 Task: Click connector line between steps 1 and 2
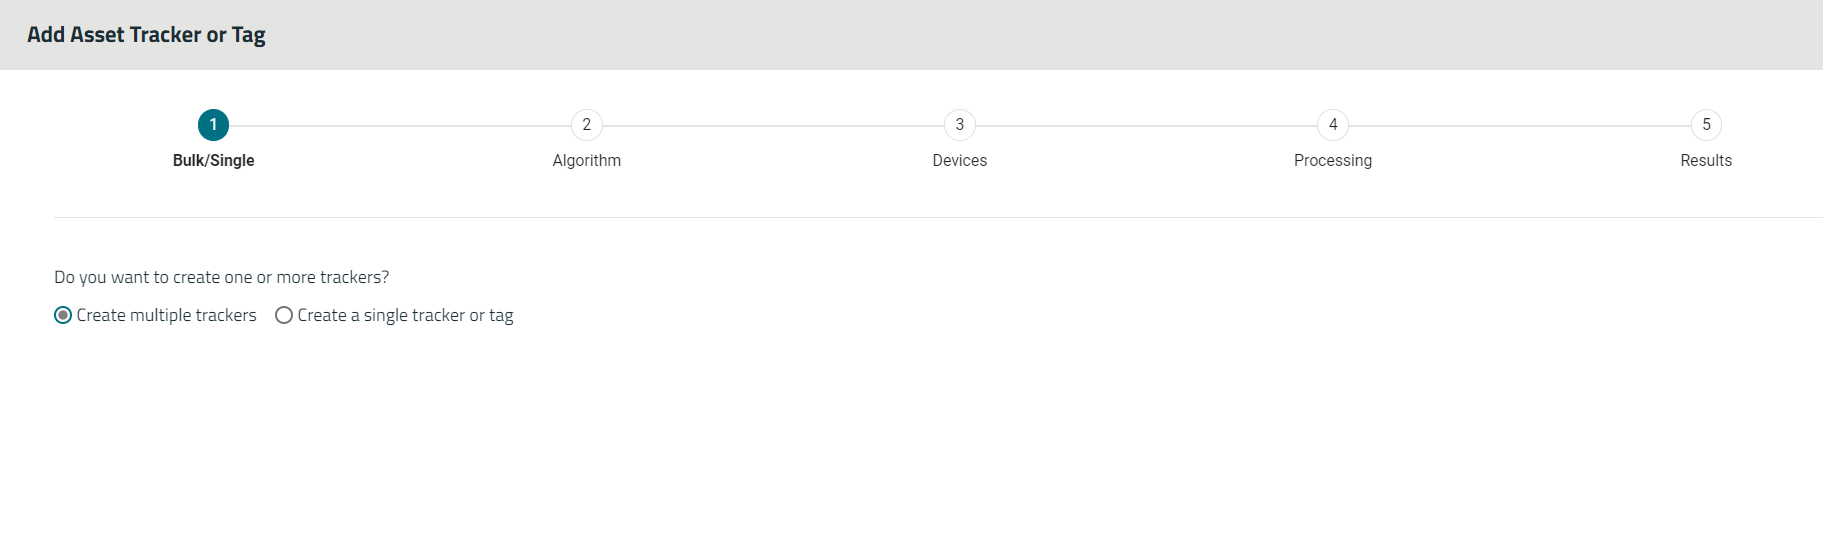tap(400, 126)
